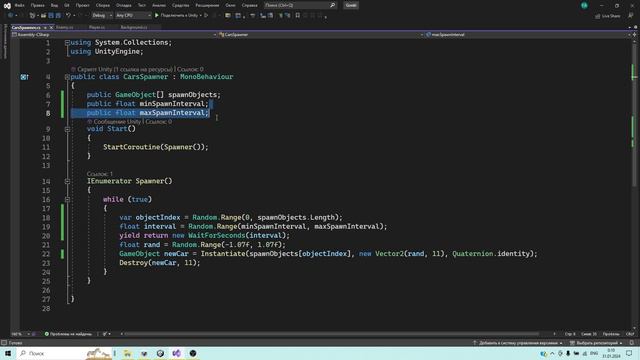Click the Live Share button
The height and width of the screenshot is (360, 640).
point(608,16)
